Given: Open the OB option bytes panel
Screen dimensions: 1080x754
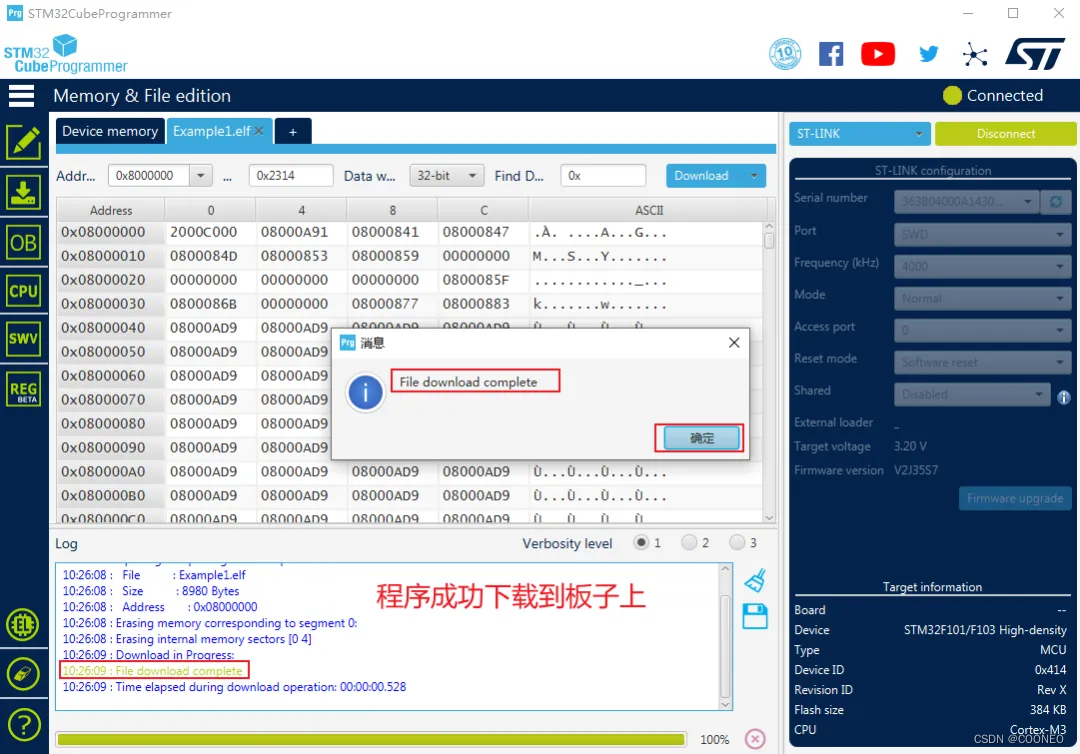Looking at the screenshot, I should tap(23, 242).
